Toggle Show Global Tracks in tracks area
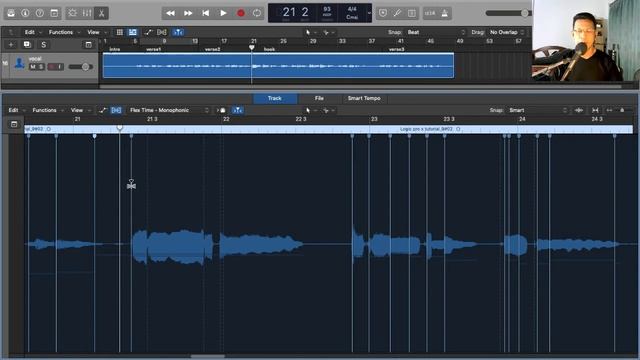The width and height of the screenshot is (640, 360). [x=133, y=32]
